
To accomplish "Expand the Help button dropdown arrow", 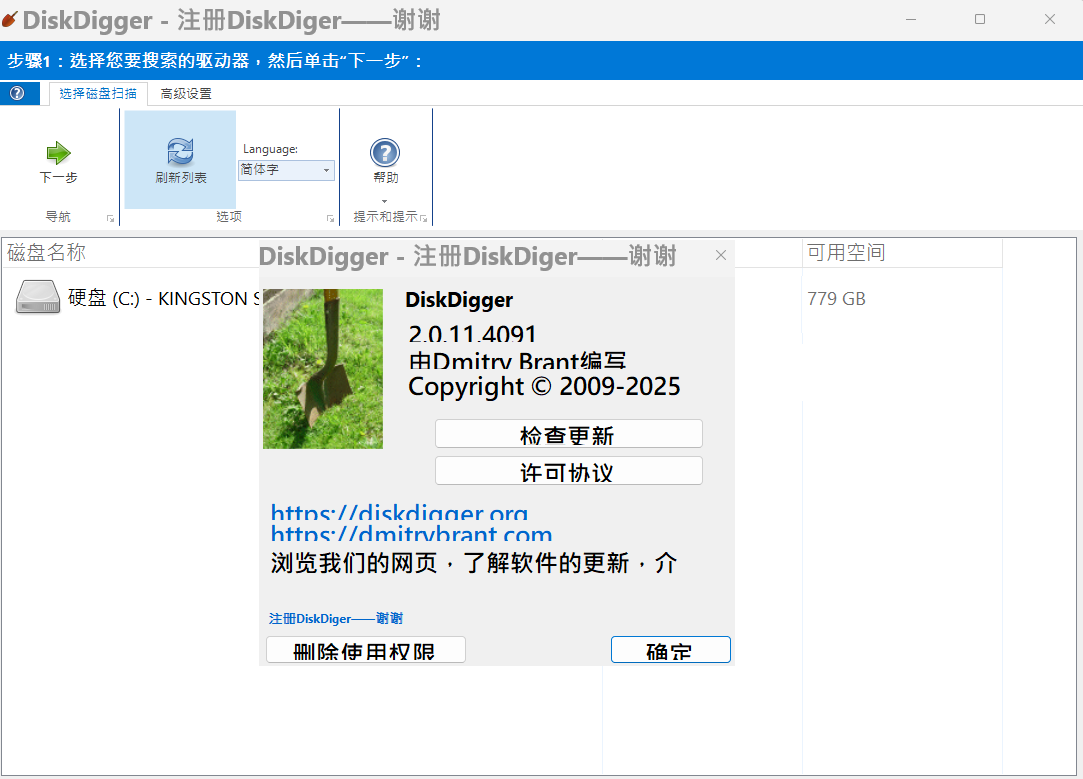I will pos(385,201).
